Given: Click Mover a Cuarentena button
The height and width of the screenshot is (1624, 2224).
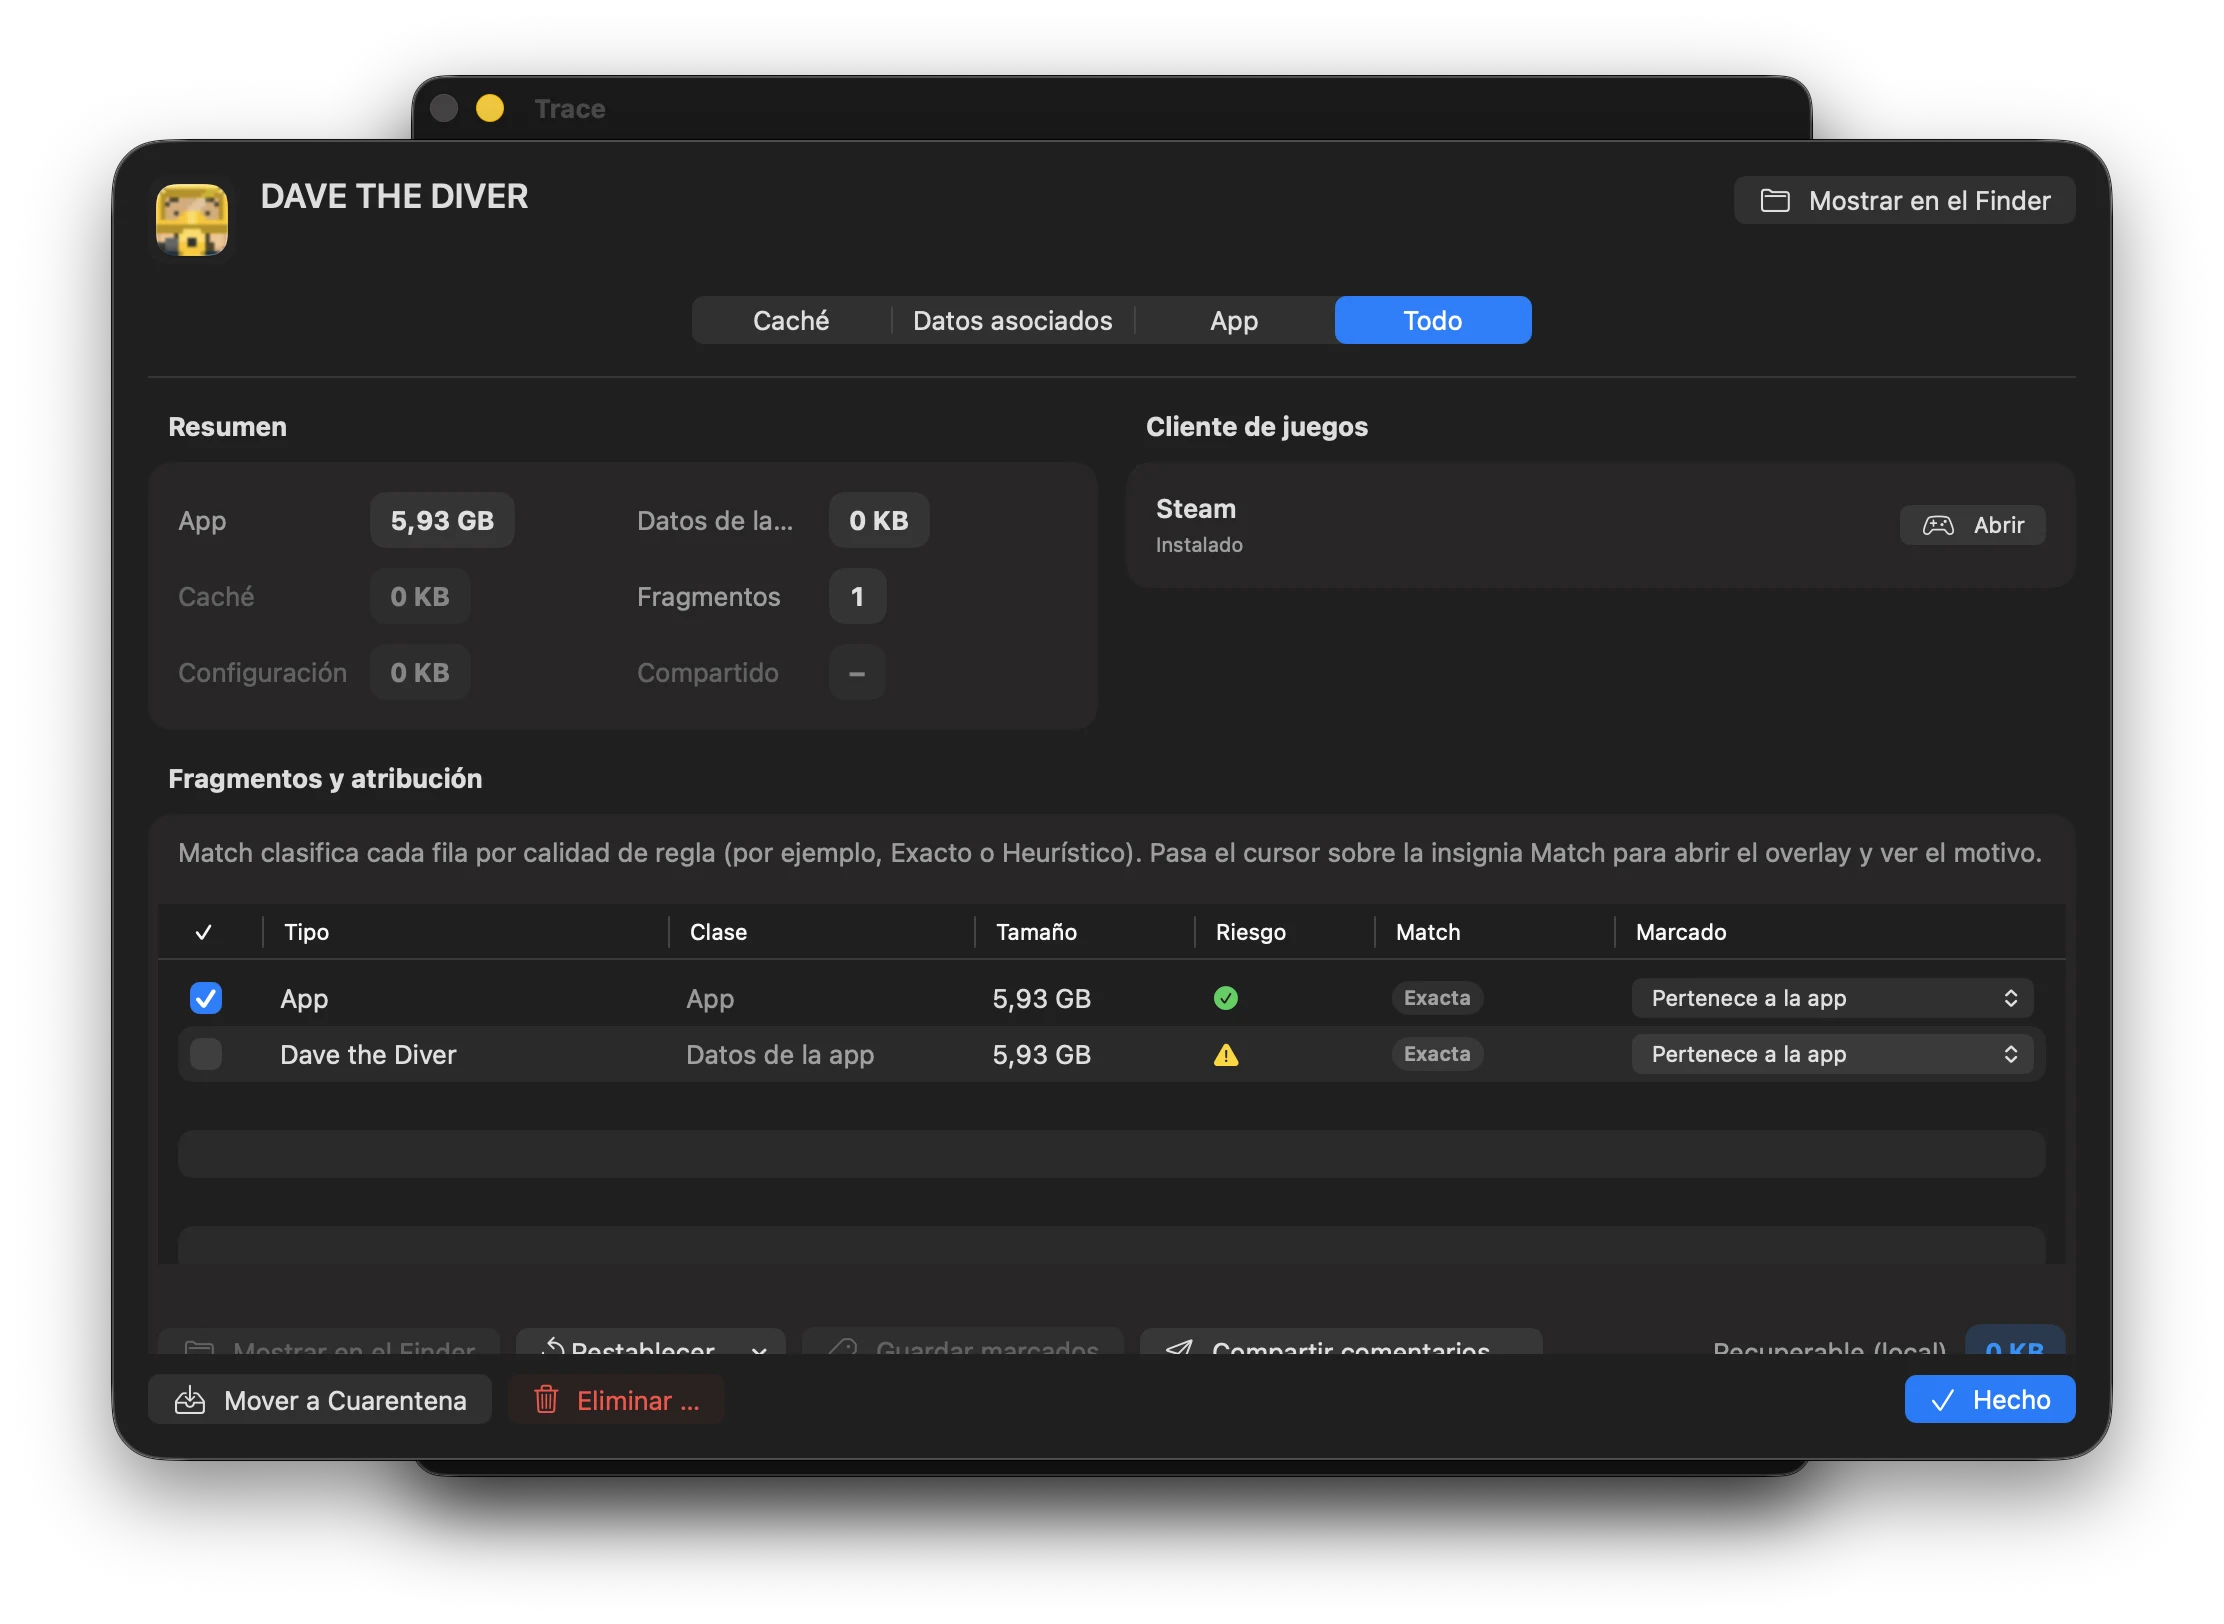Looking at the screenshot, I should coord(320,1400).
